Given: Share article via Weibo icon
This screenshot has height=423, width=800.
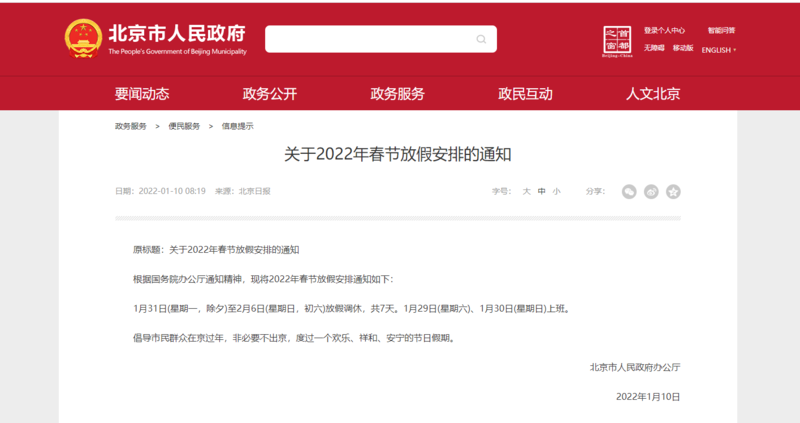Looking at the screenshot, I should tap(651, 191).
